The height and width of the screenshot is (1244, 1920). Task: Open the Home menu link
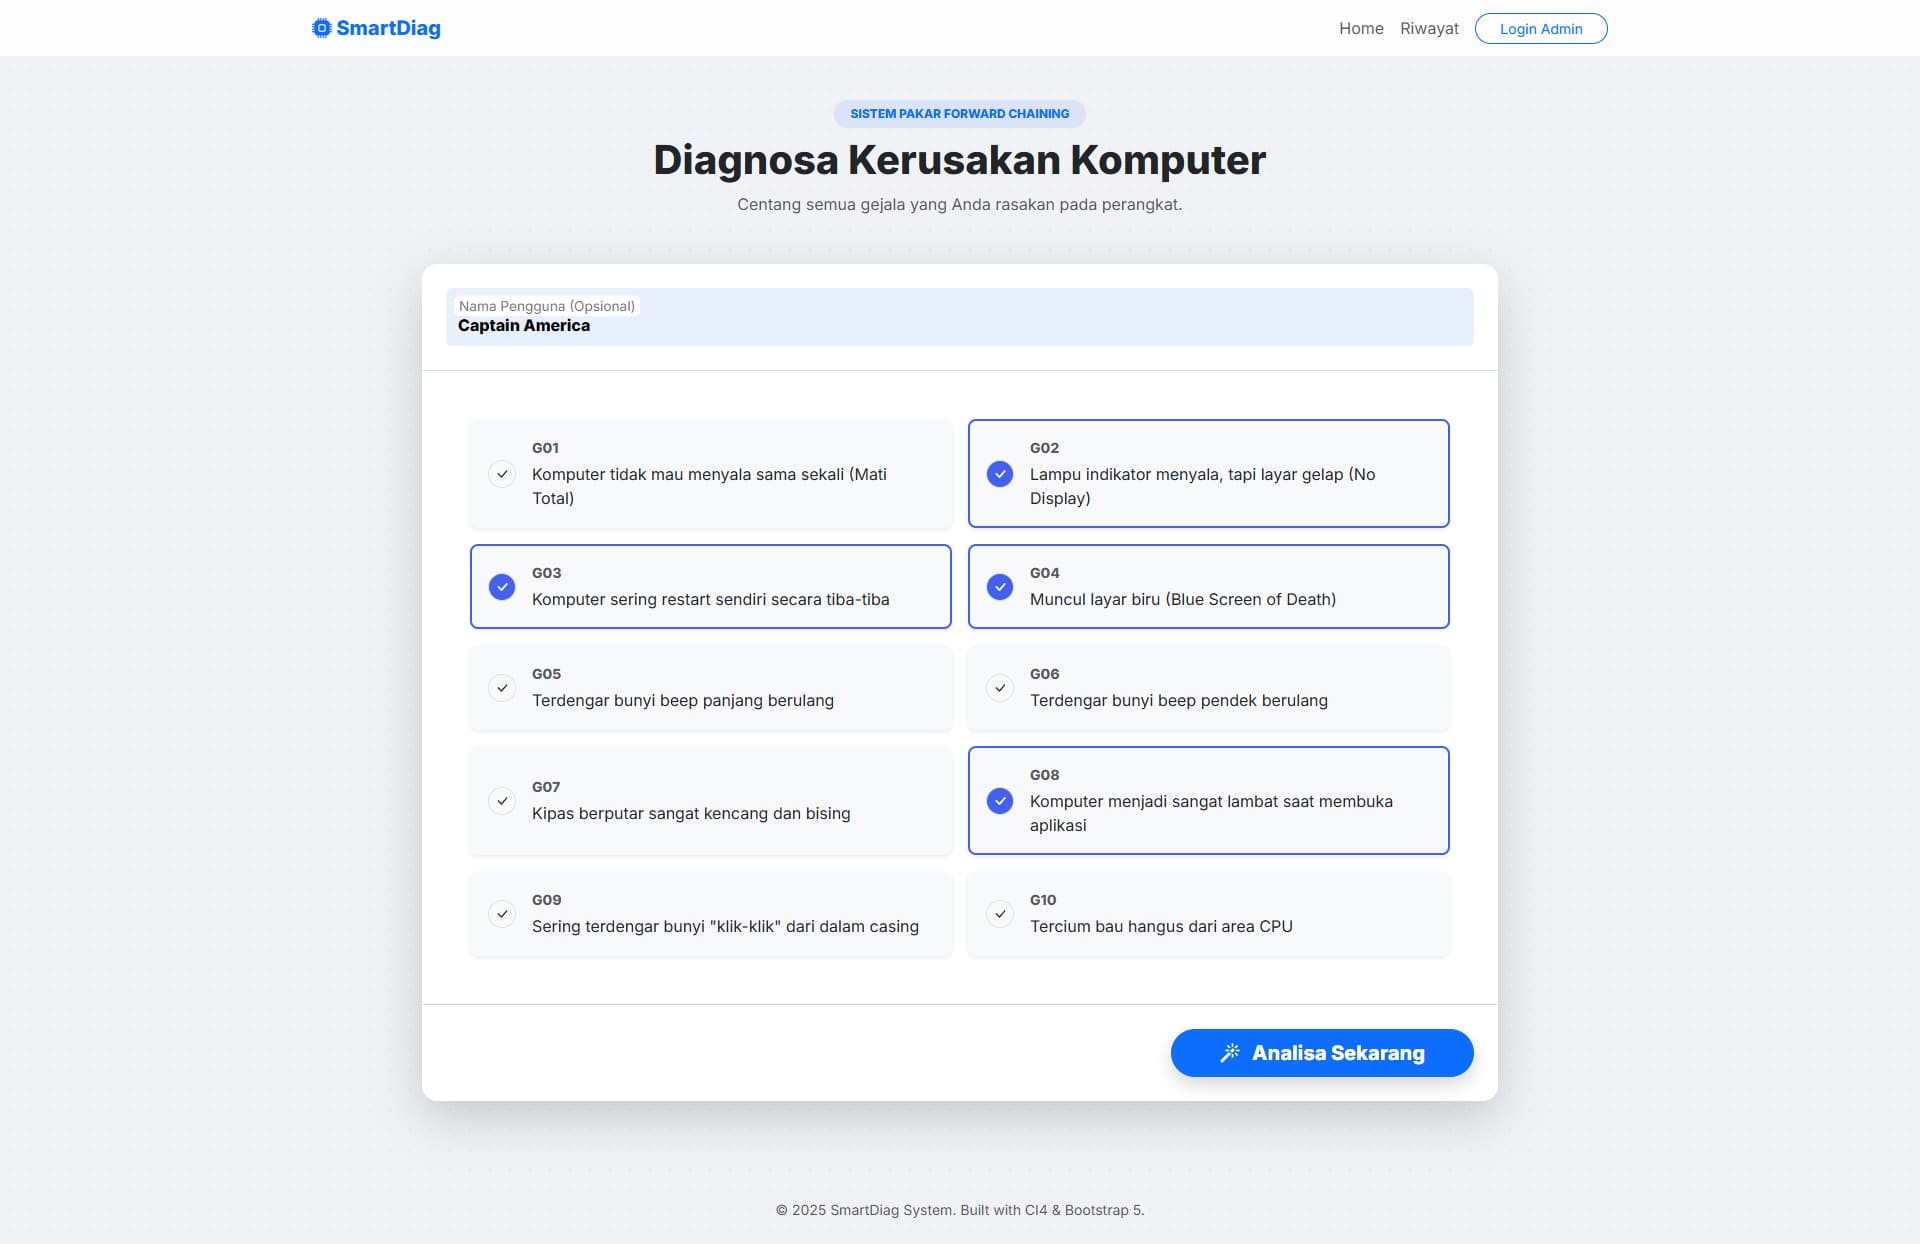click(x=1361, y=28)
